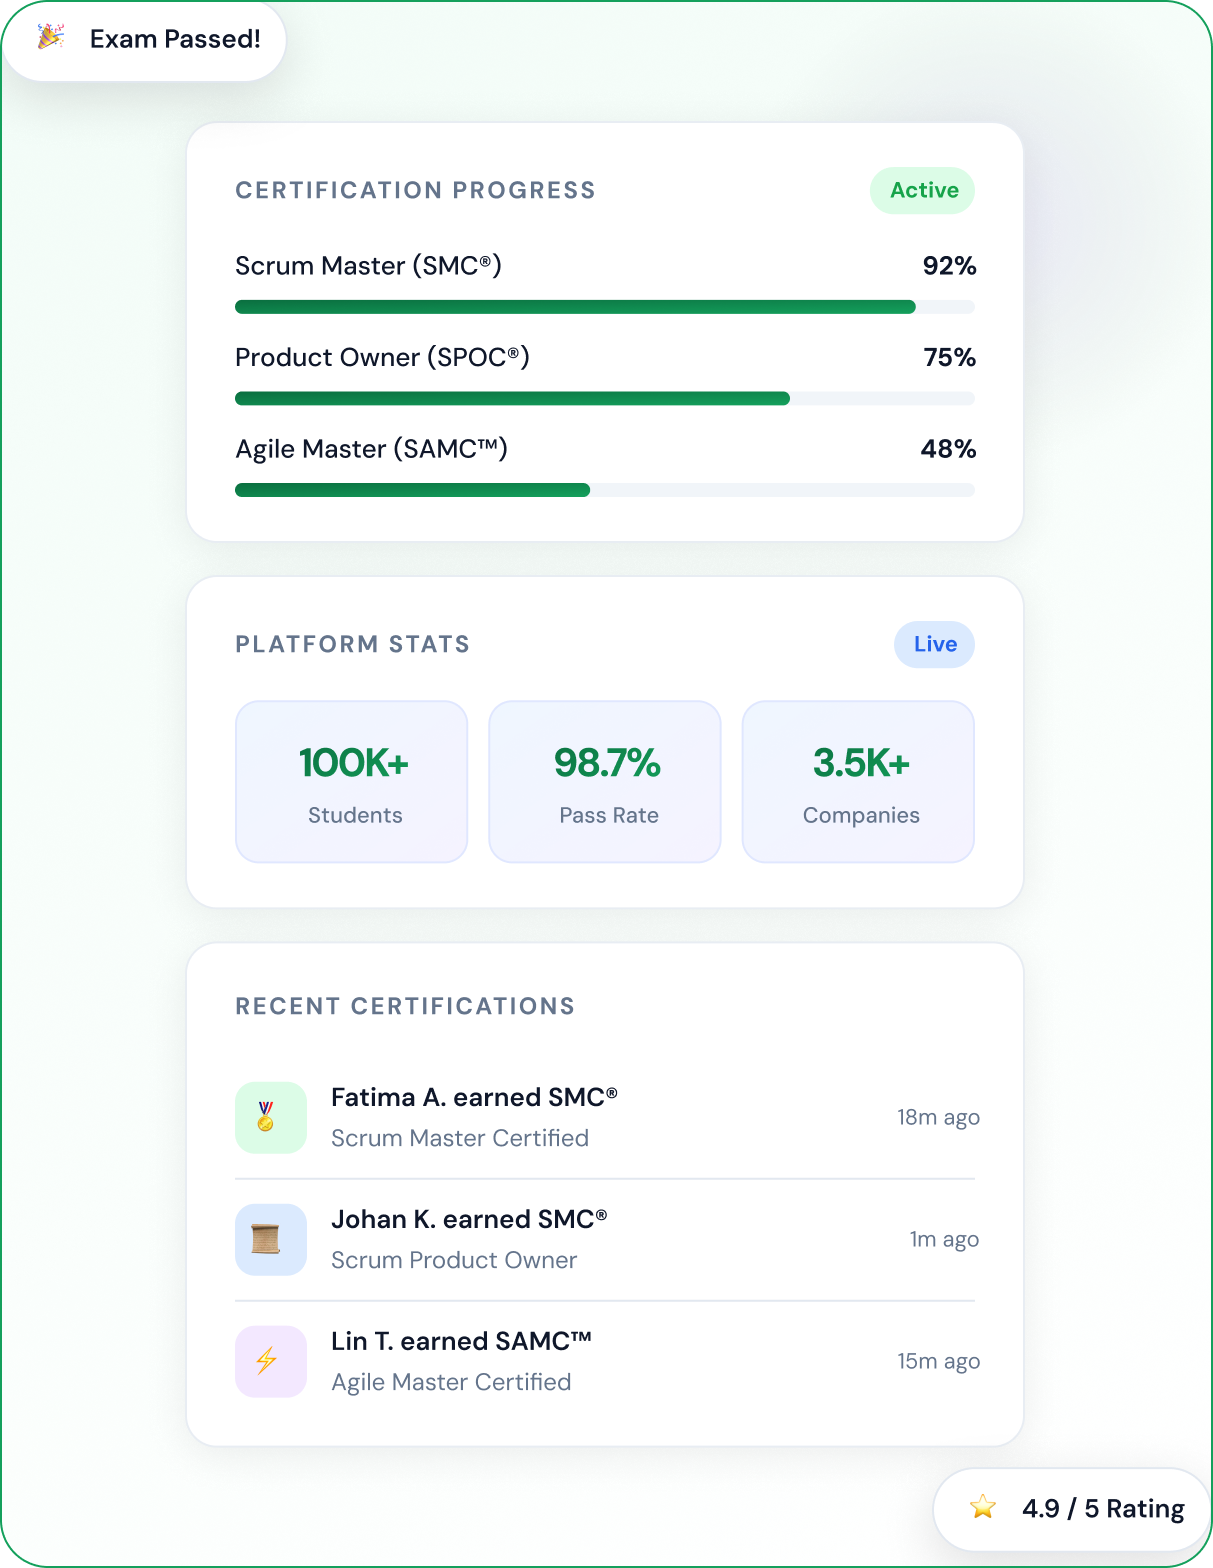1213x1568 pixels.
Task: Click the Live status badge
Action: (x=934, y=644)
